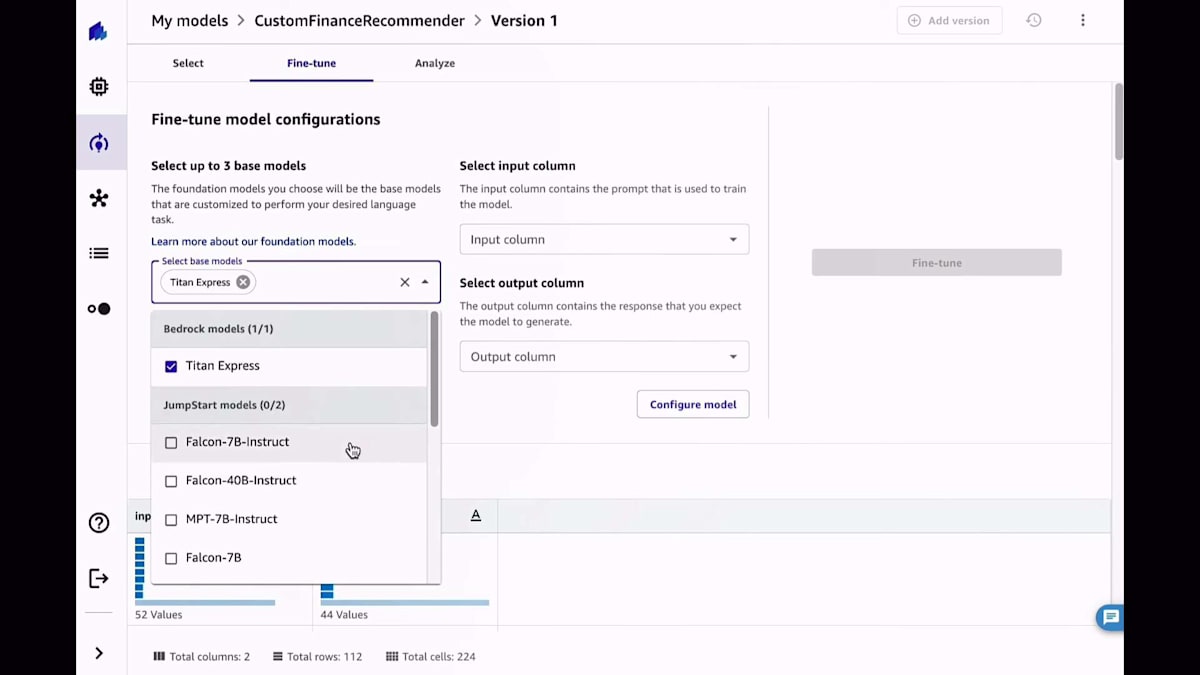Viewport: 1200px width, 675px height.
Task: Click the Total cells: 224 status
Action: point(430,657)
